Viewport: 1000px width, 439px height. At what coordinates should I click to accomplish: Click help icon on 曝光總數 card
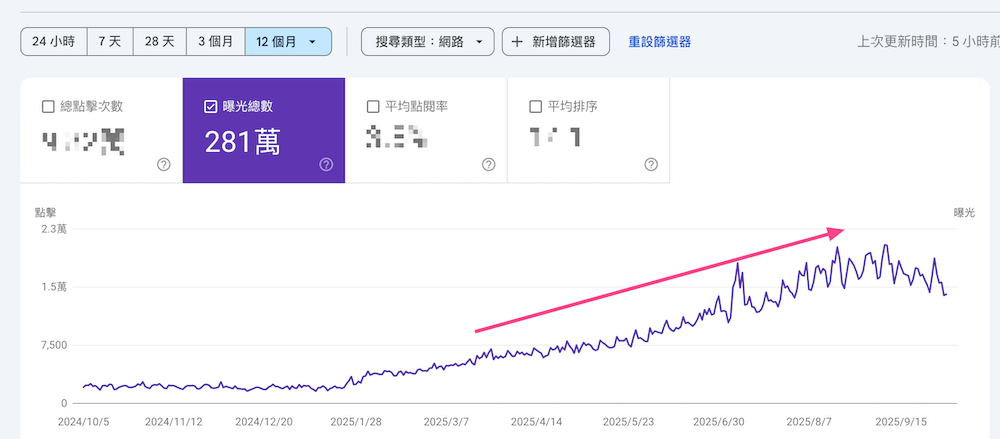(326, 165)
